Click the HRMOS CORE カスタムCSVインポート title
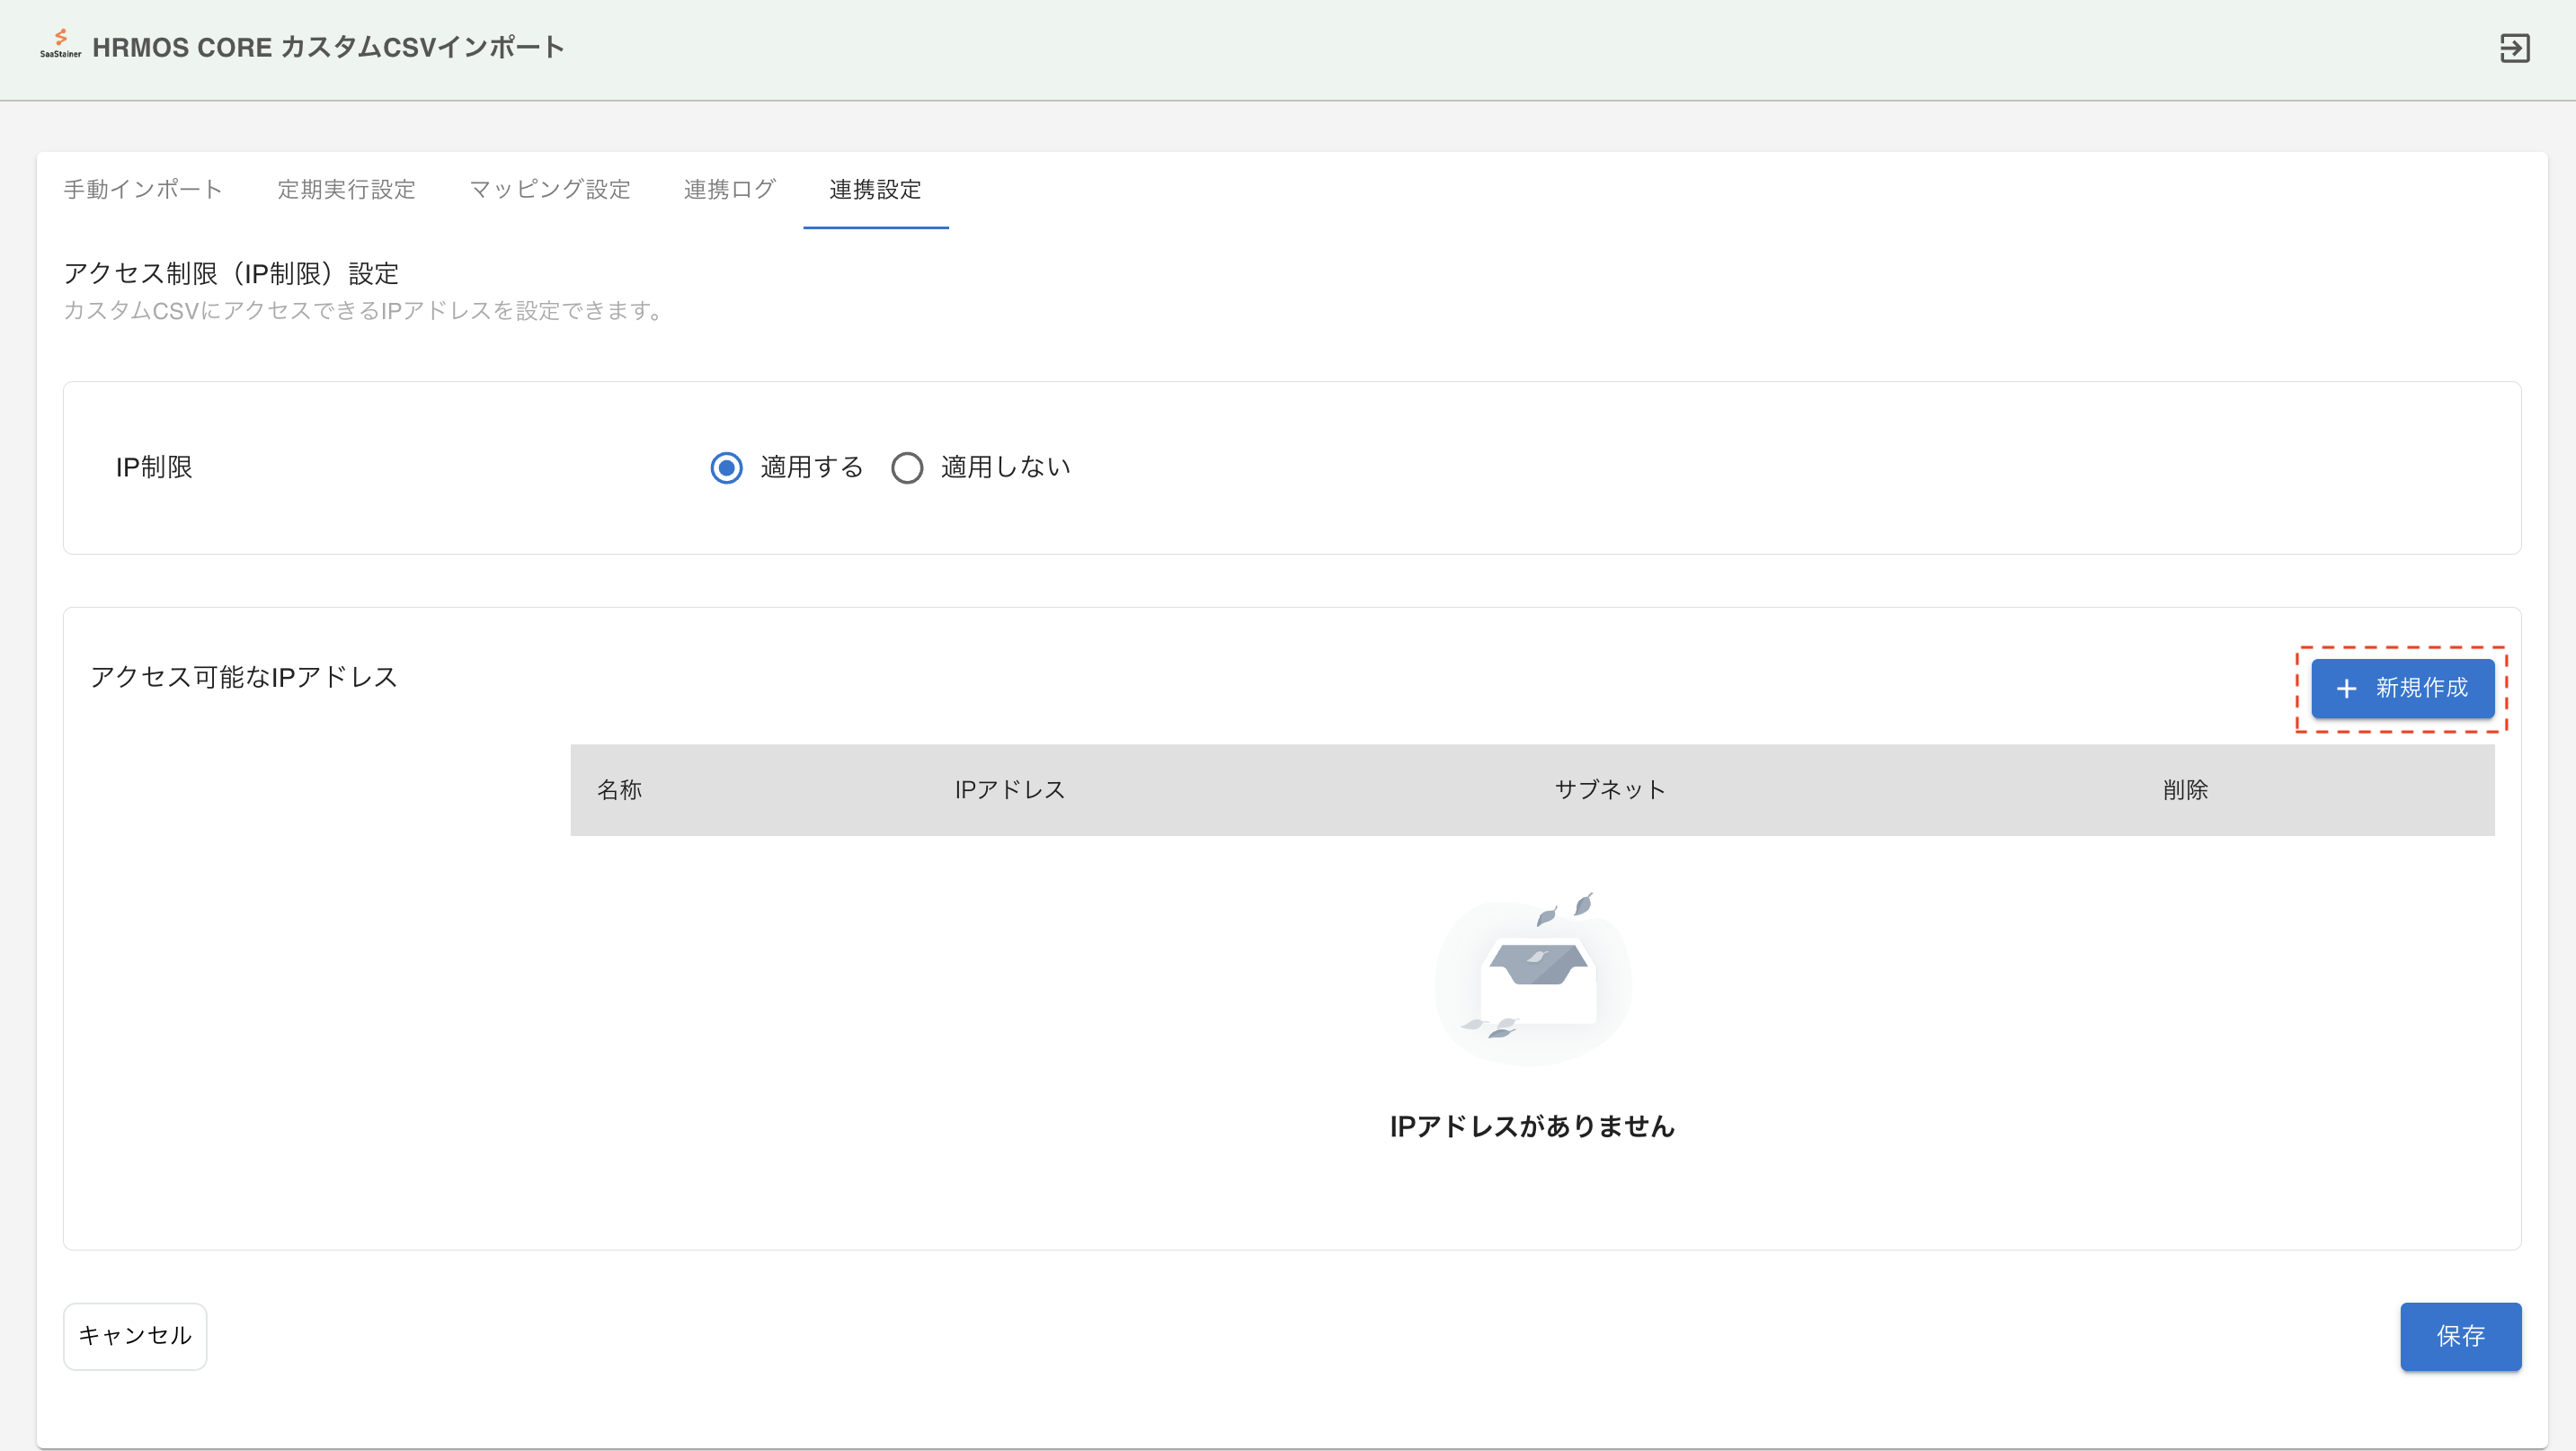Image resolution: width=2576 pixels, height=1451 pixels. click(328, 47)
